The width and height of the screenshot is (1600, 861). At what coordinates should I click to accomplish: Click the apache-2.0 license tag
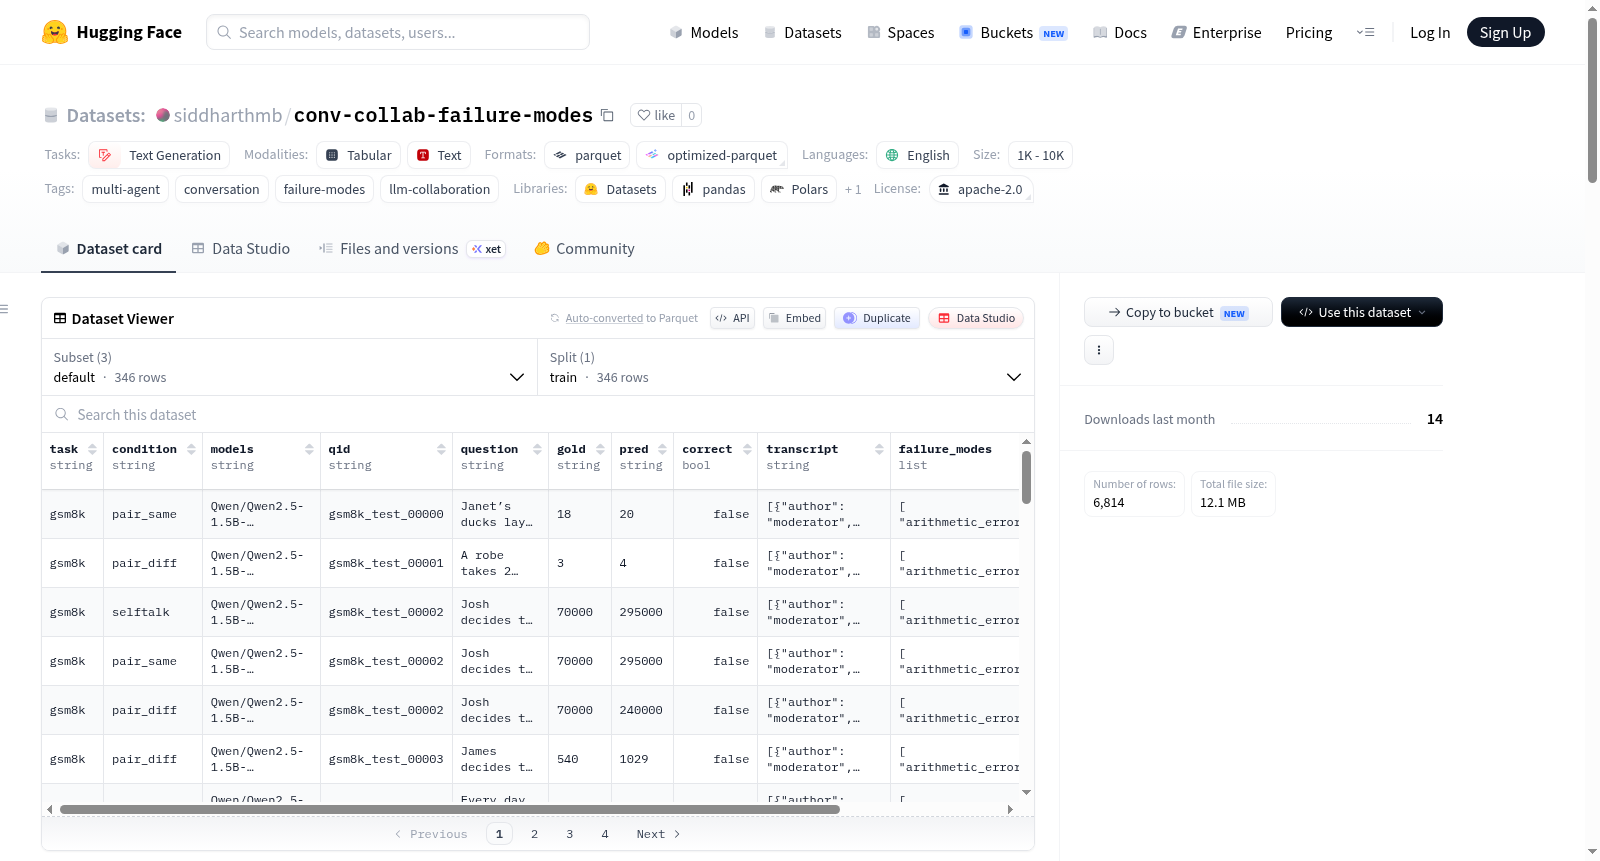click(x=981, y=189)
